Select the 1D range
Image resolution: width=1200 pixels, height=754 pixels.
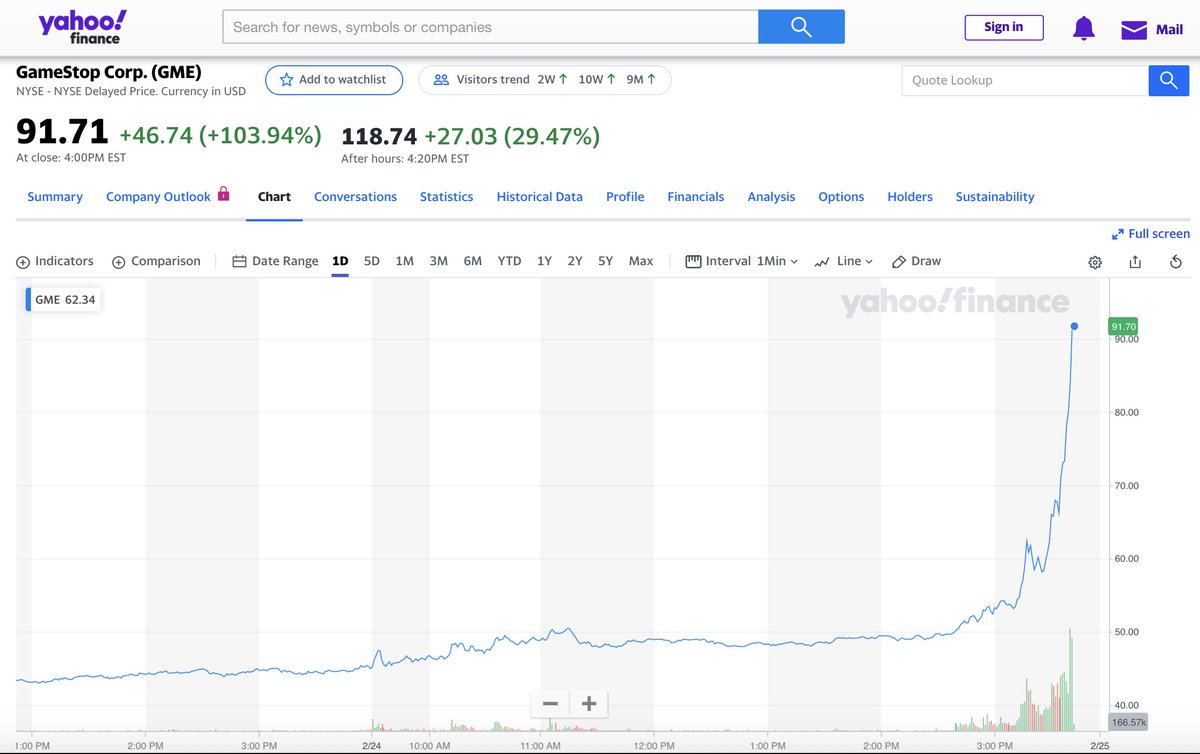coord(340,261)
